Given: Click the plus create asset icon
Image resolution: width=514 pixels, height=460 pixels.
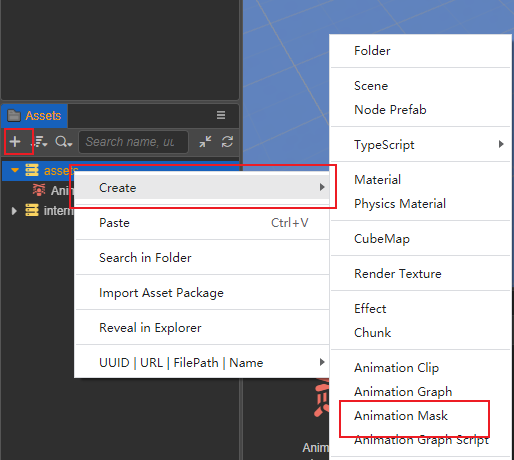Looking at the screenshot, I should [x=15, y=142].
